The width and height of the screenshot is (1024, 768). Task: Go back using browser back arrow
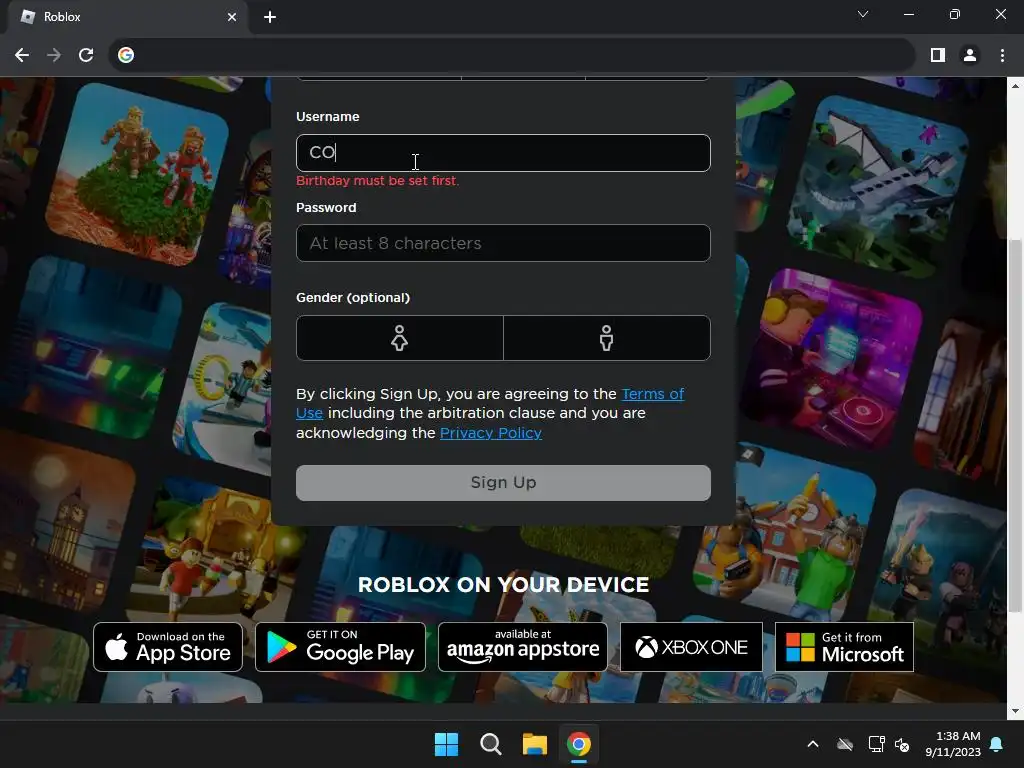(x=22, y=56)
